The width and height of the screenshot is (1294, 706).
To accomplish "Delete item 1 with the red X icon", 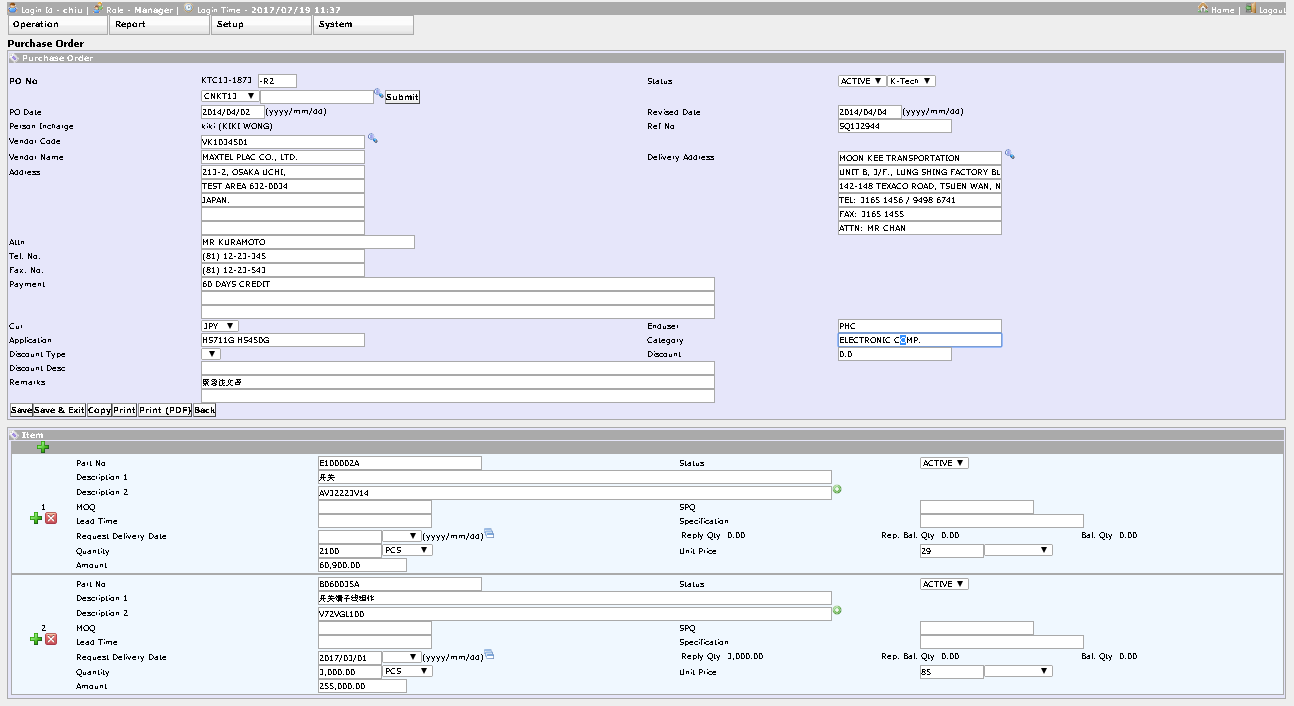I will (51, 518).
